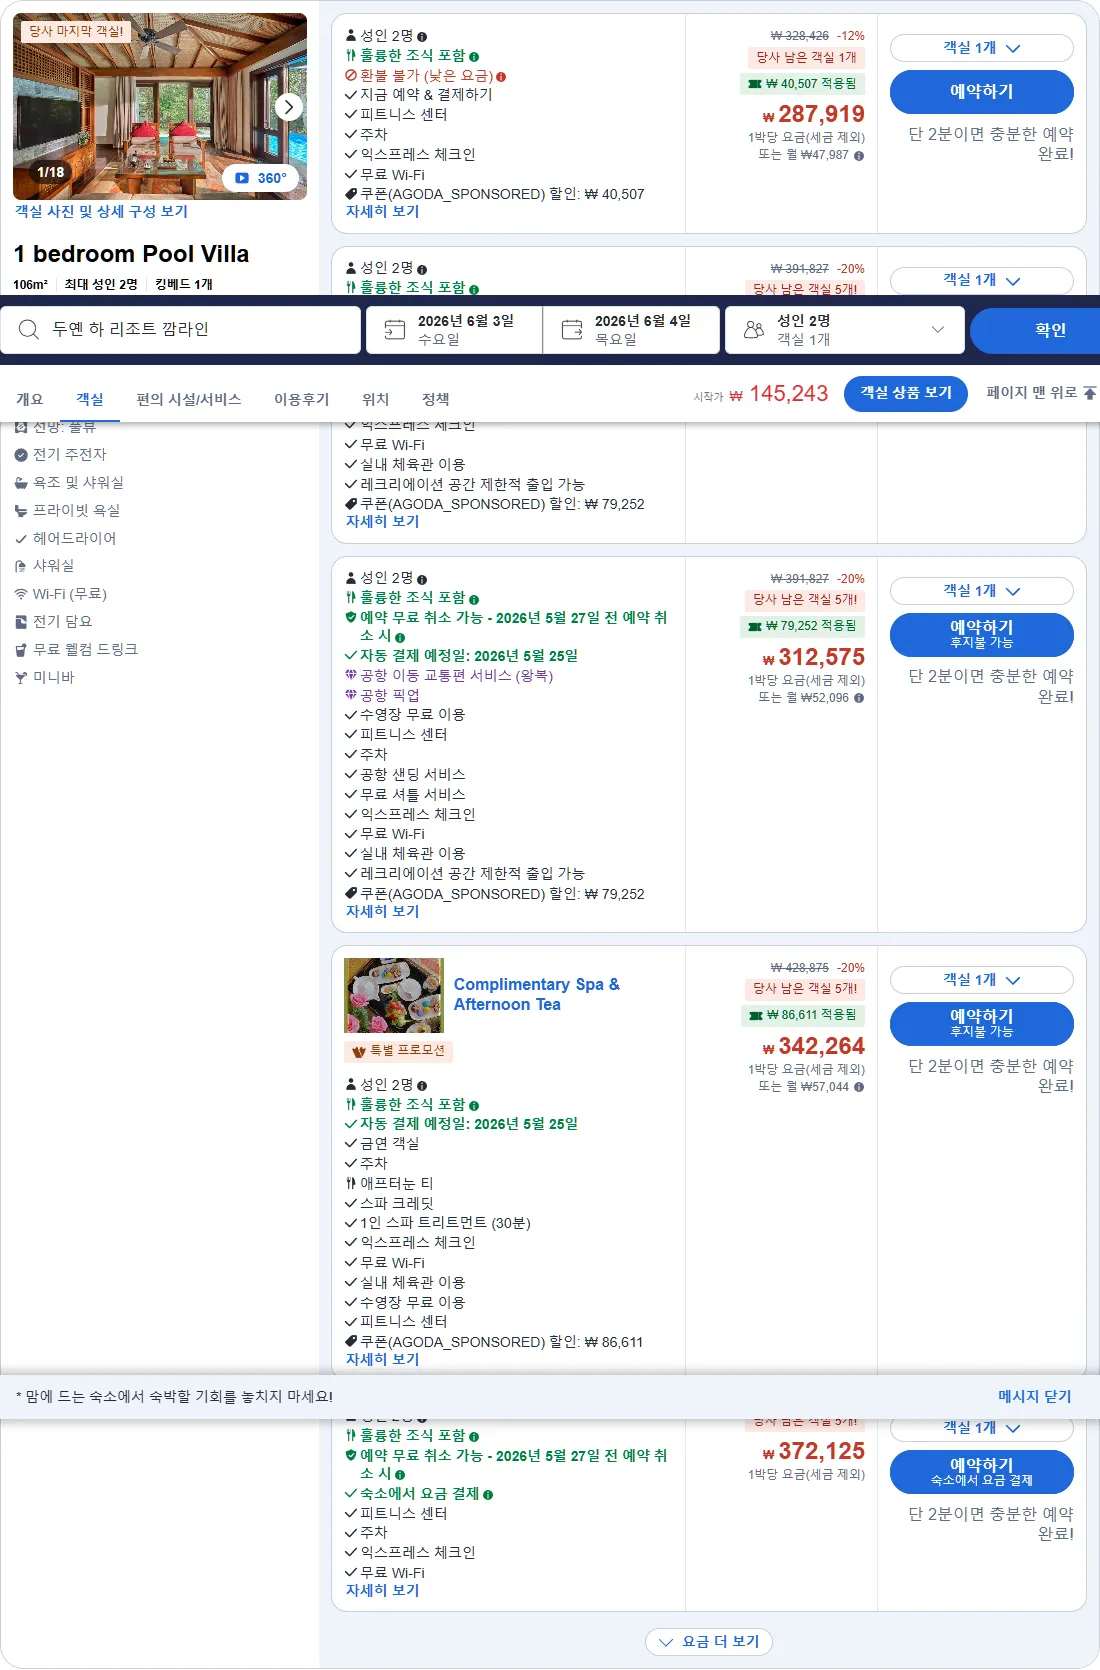Open the 이용후기 tab
Image resolution: width=1100 pixels, height=1670 pixels.
click(x=302, y=399)
